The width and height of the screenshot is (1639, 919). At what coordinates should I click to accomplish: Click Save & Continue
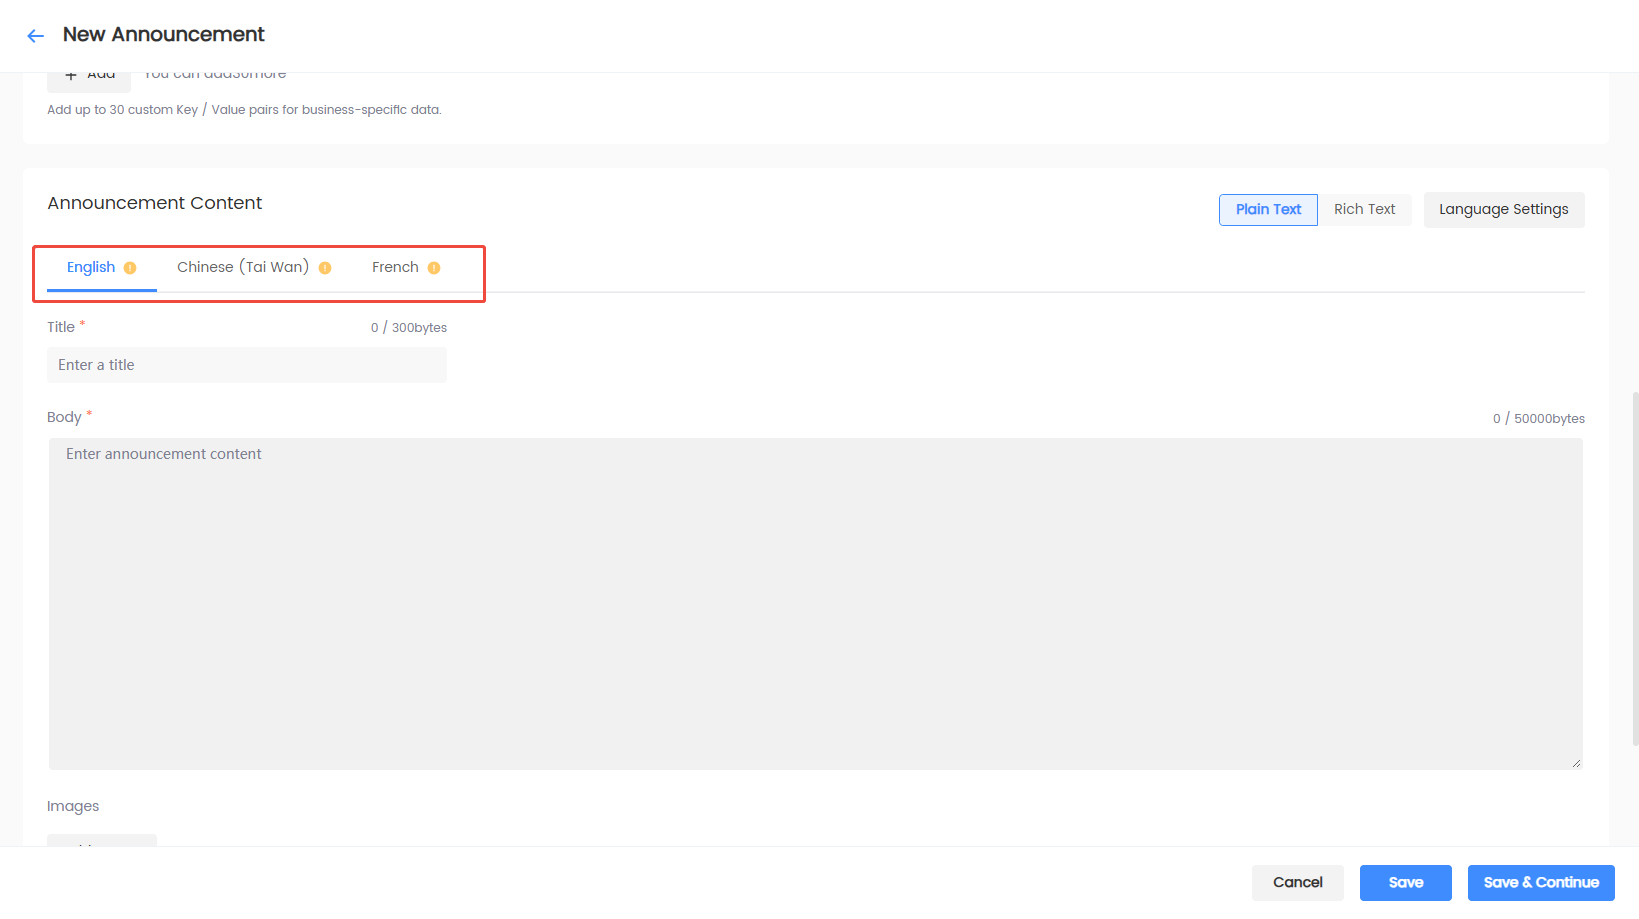click(1541, 883)
